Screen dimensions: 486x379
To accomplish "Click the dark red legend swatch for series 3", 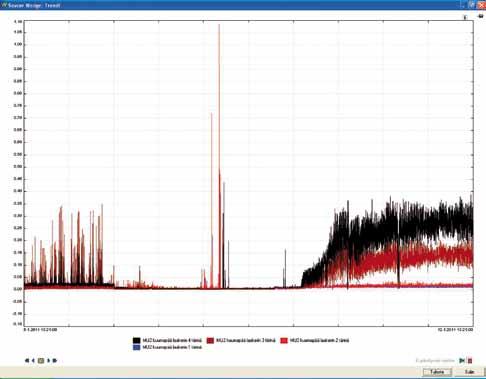I will click(x=210, y=340).
